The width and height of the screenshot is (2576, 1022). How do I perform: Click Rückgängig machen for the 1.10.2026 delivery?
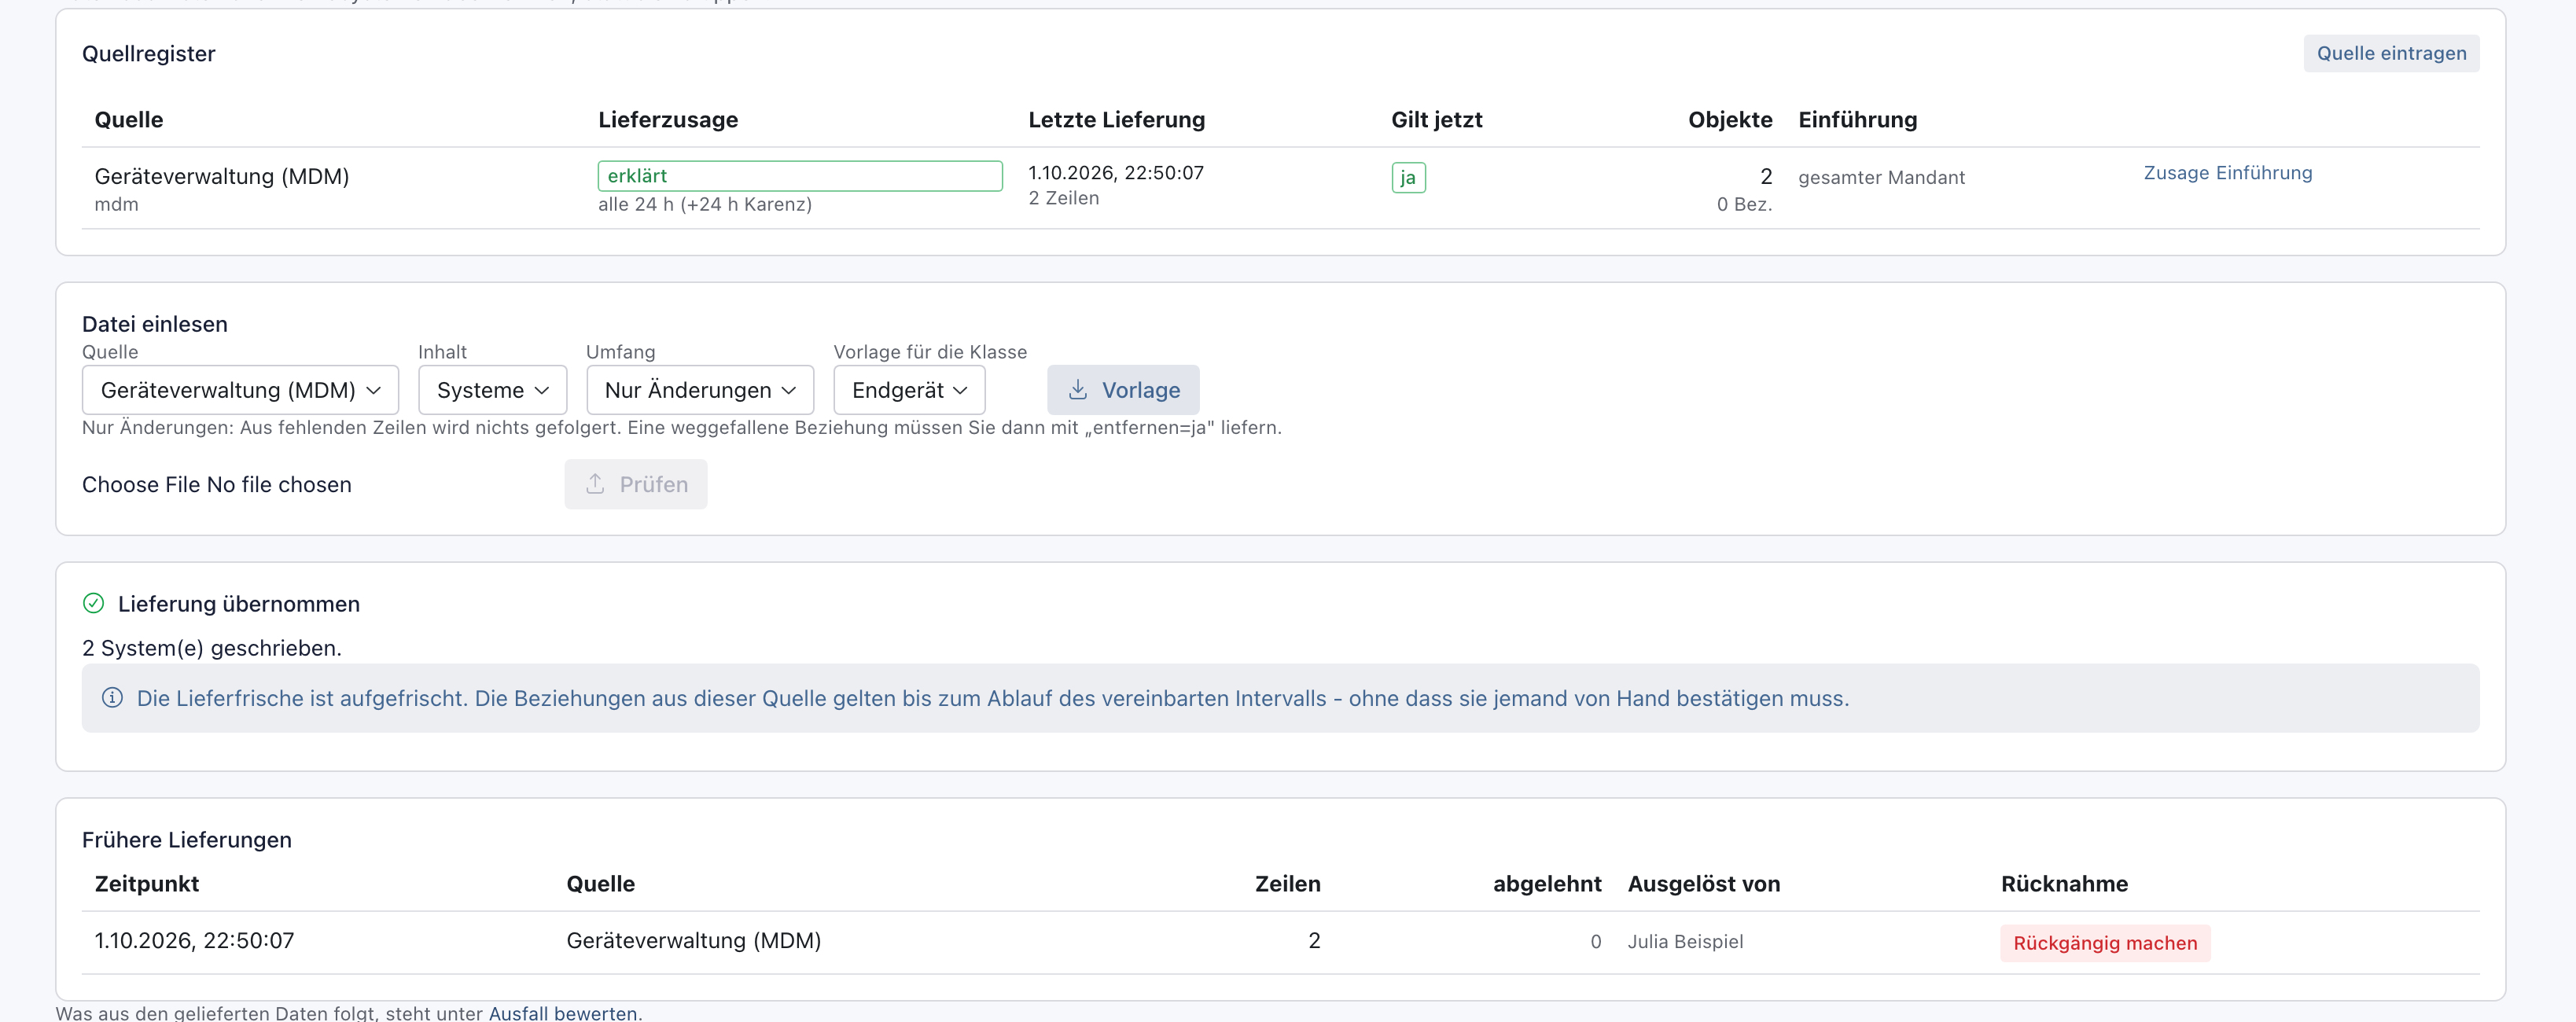point(2105,942)
